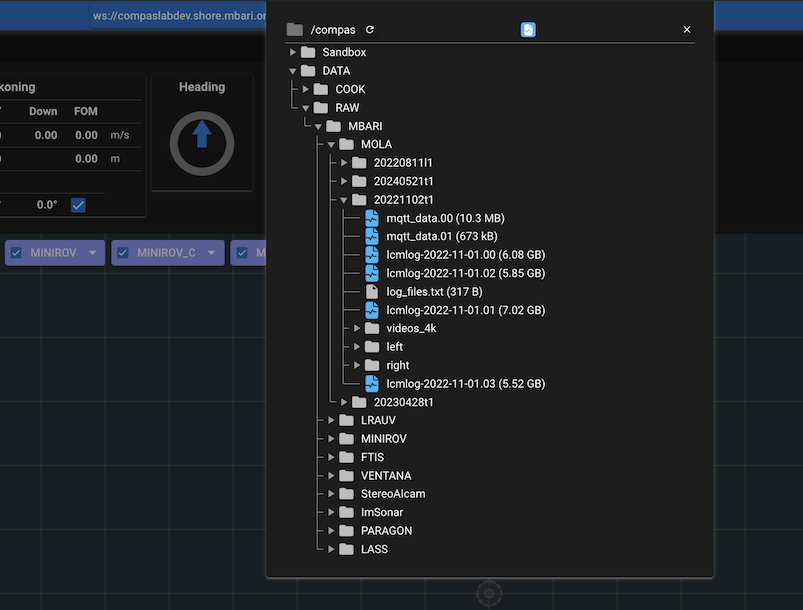The height and width of the screenshot is (610, 803).
Task: Click the blue heading compass arrow
Action: [x=202, y=134]
